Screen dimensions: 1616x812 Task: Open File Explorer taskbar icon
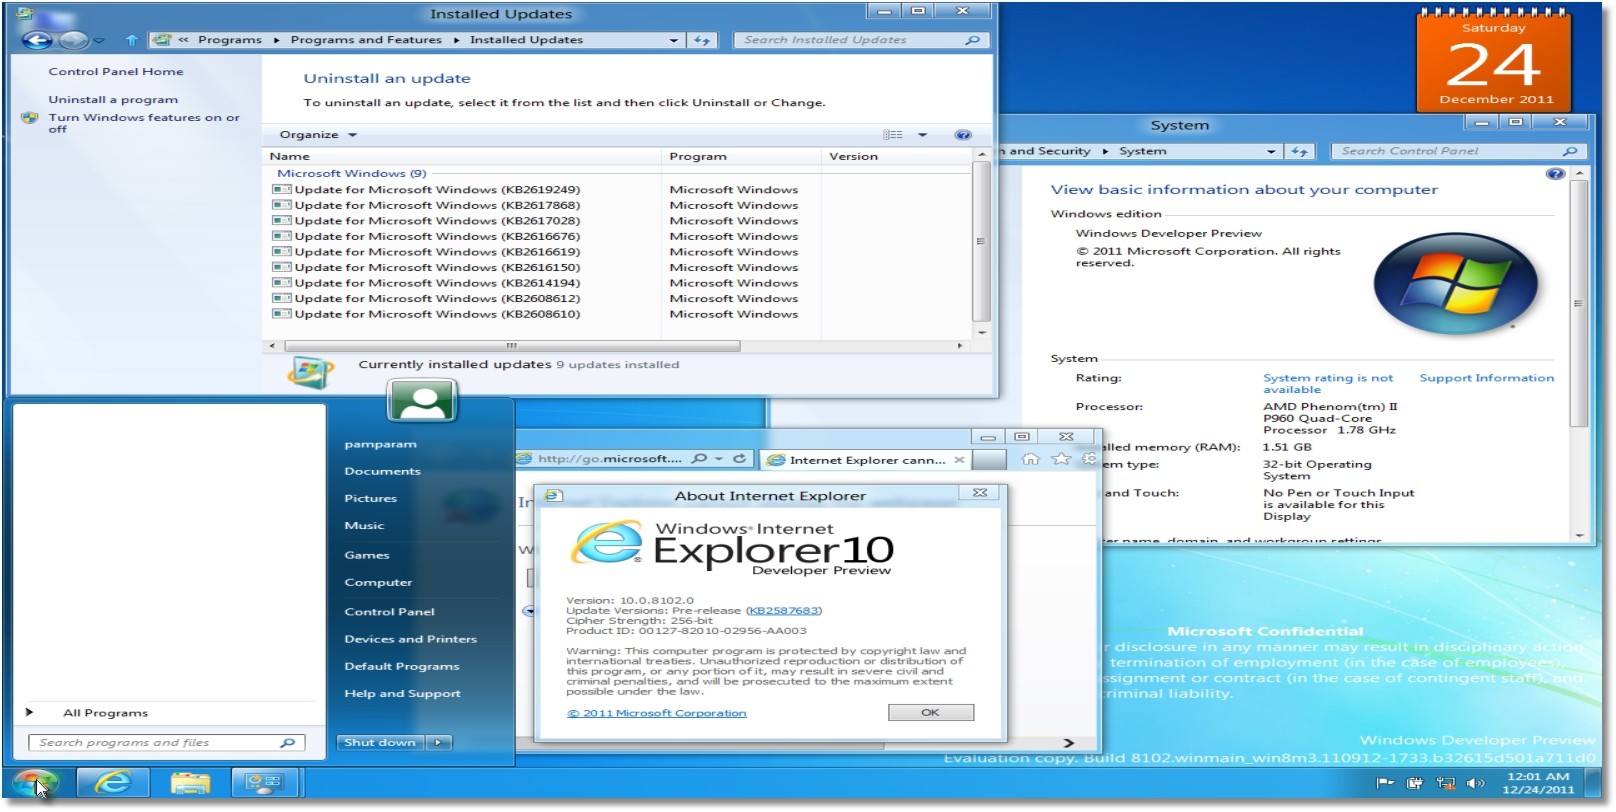(x=190, y=783)
